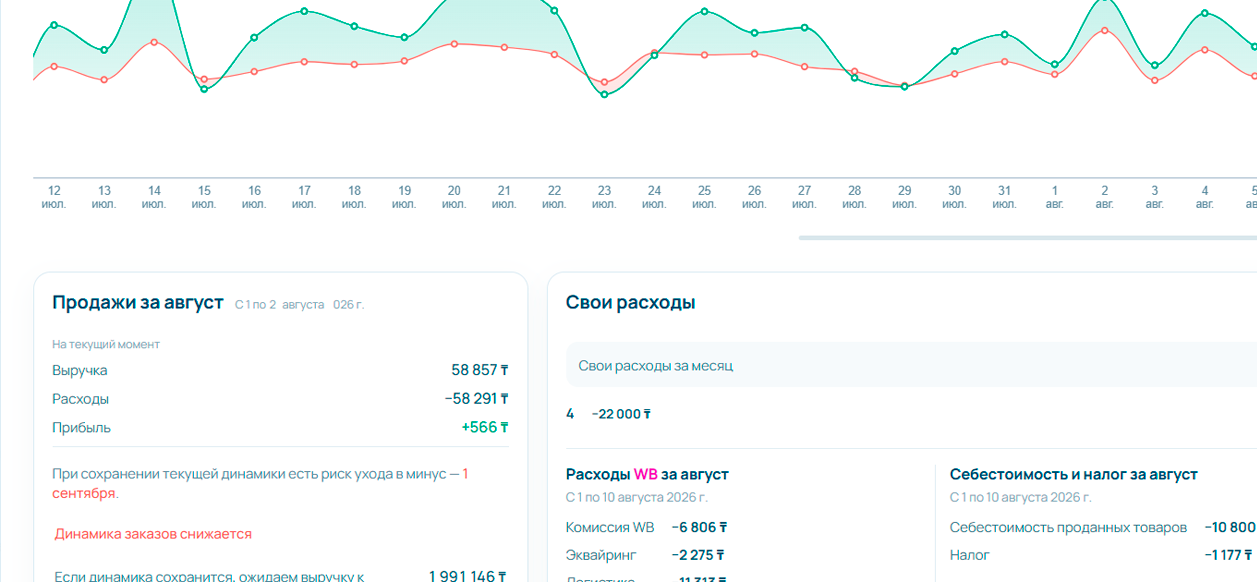1257x582 pixels.
Task: Select the red chart point for 20 июл.
Action: tap(454, 44)
